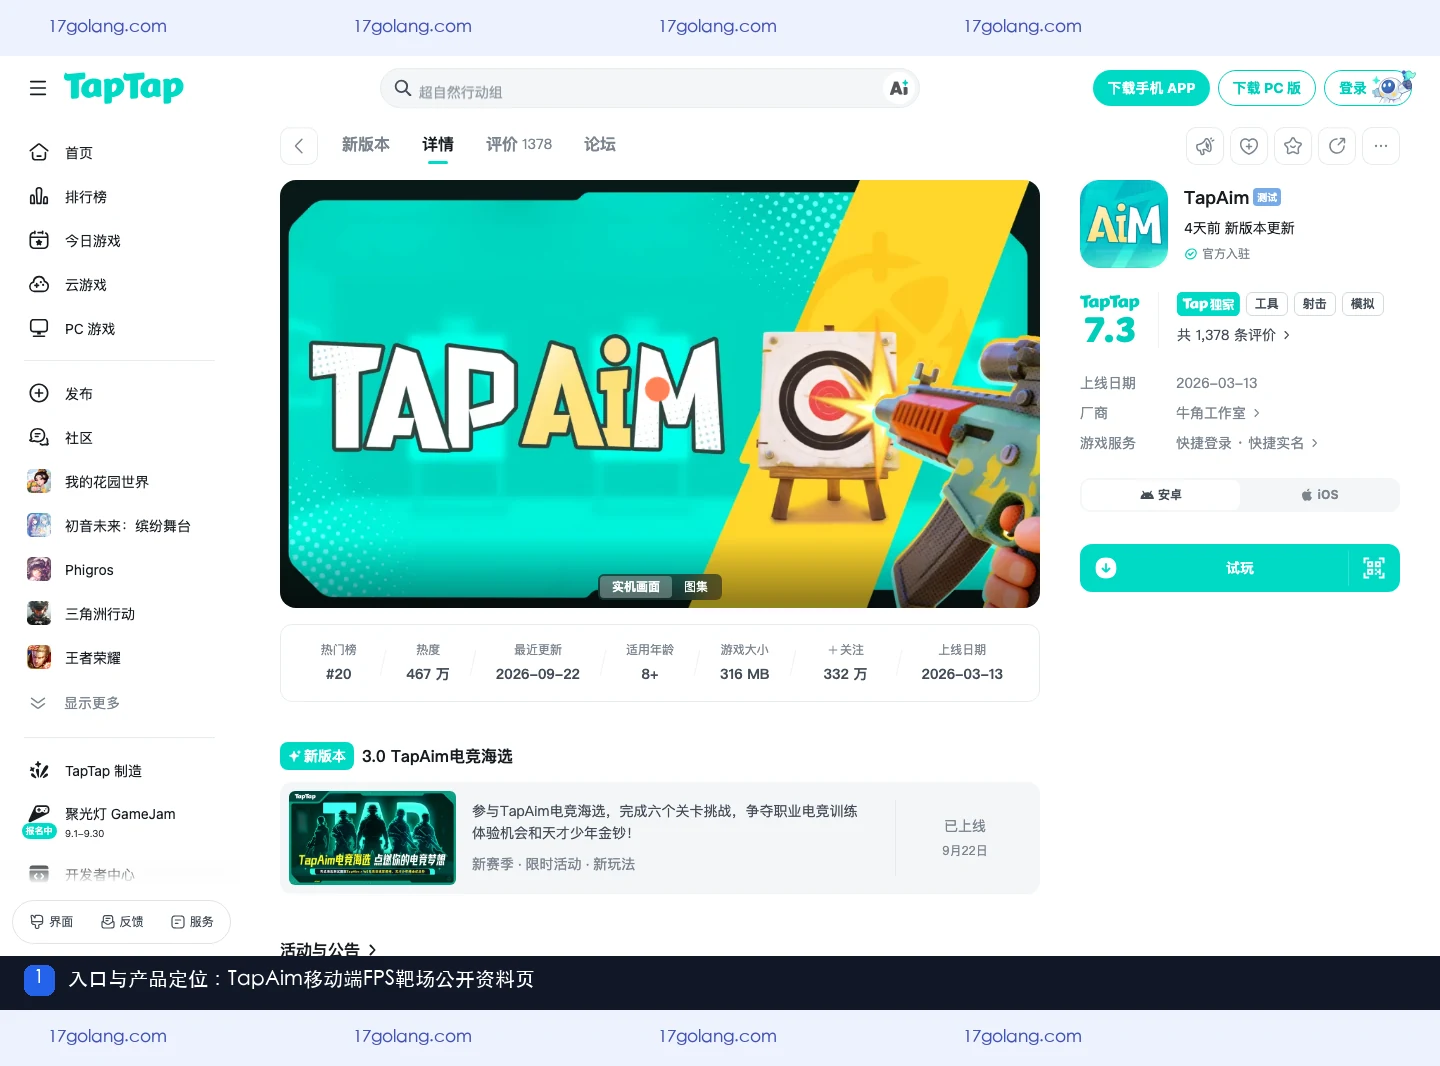
Task: Focus the search field 超自然行动组
Action: tap(650, 88)
